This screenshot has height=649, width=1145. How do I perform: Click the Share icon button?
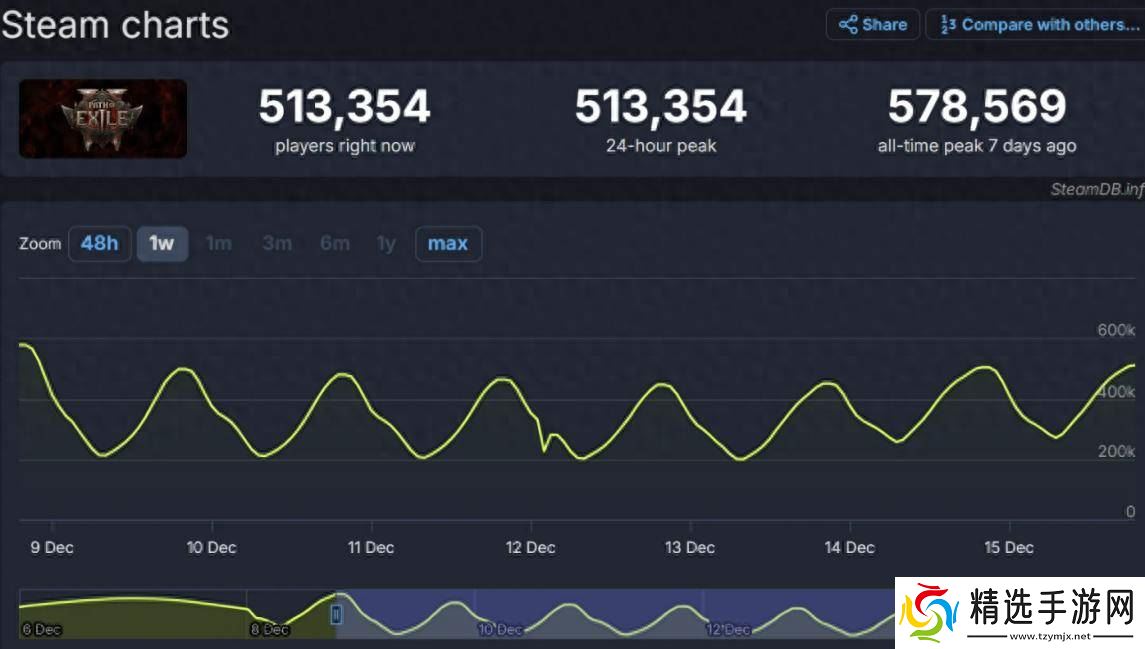pos(872,25)
